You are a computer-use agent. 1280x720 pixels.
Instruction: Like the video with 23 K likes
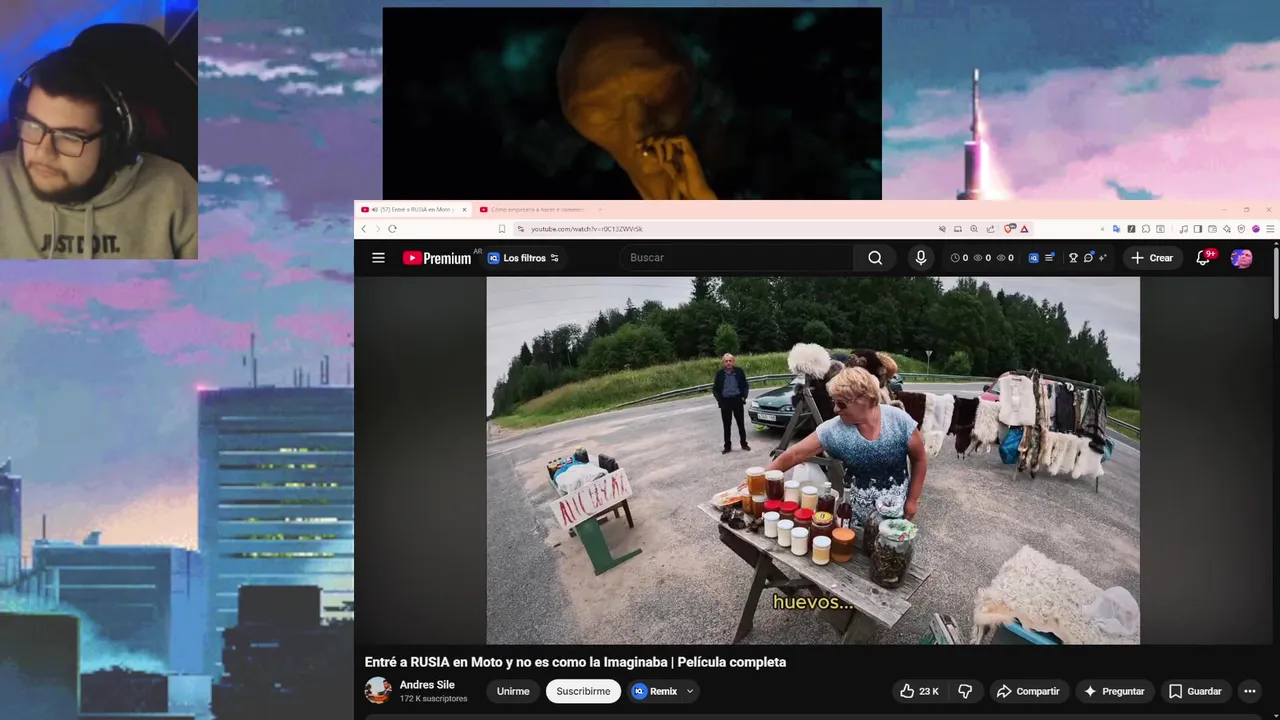(919, 691)
